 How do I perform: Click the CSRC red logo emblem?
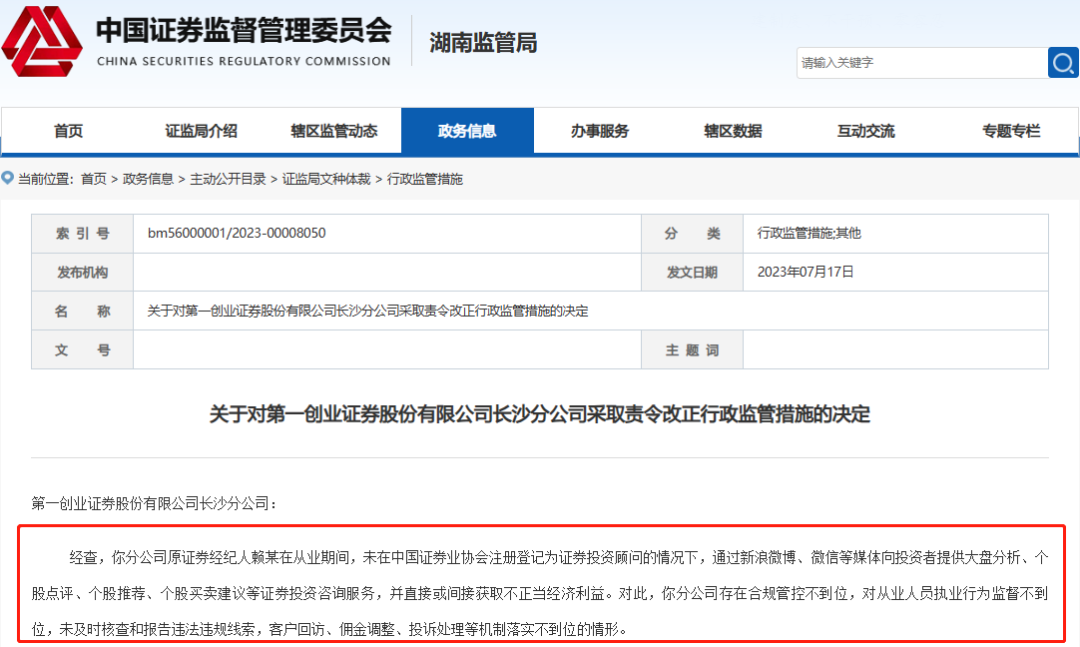point(42,41)
